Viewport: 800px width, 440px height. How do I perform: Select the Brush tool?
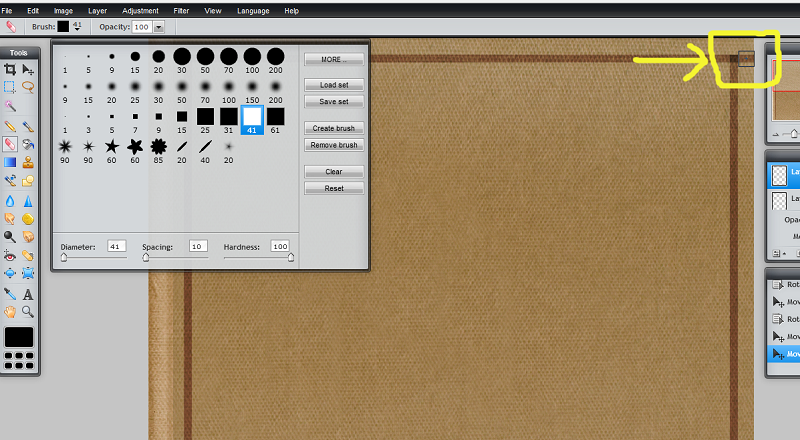pos(28,126)
